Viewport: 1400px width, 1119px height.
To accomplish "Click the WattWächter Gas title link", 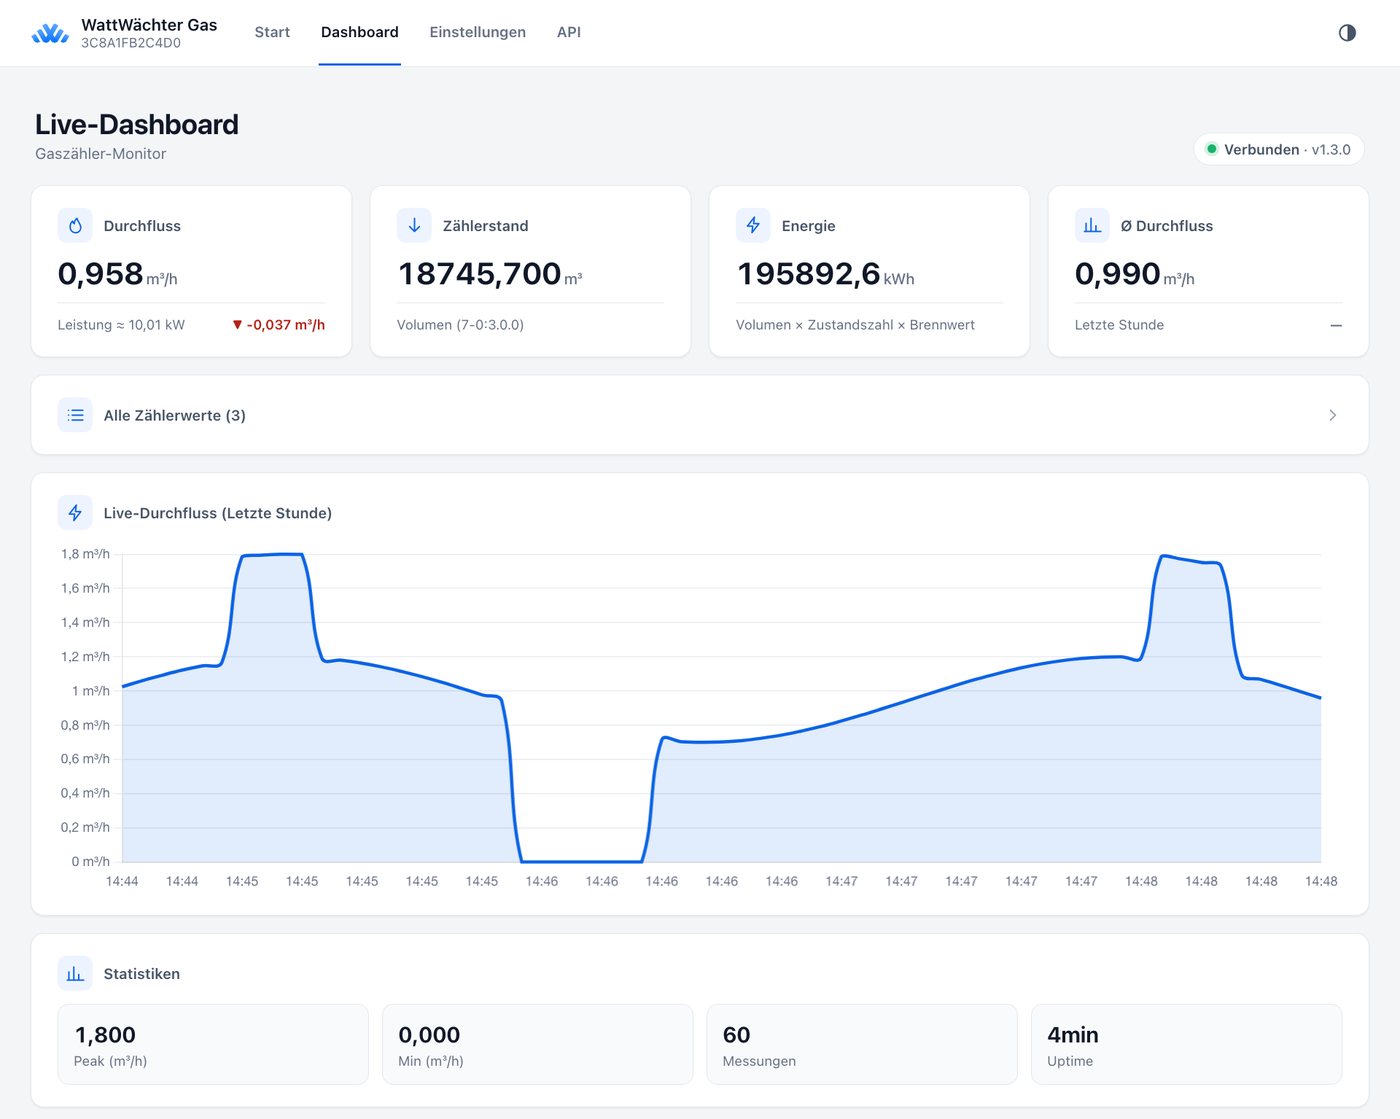I will click(x=149, y=25).
